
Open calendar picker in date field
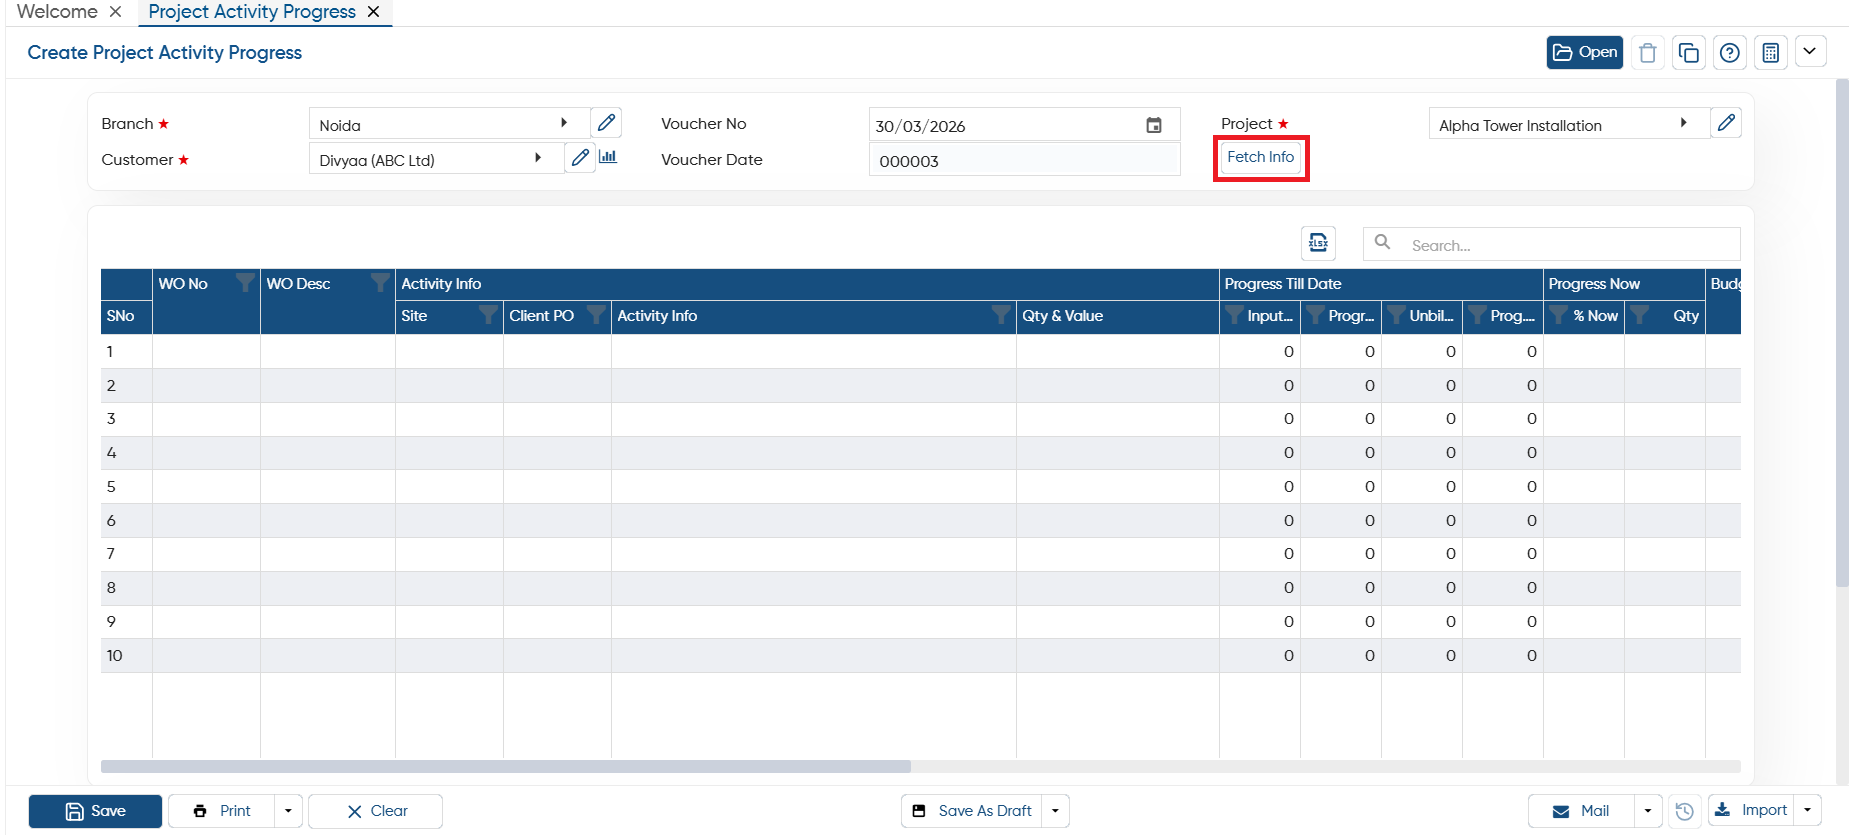pos(1154,125)
